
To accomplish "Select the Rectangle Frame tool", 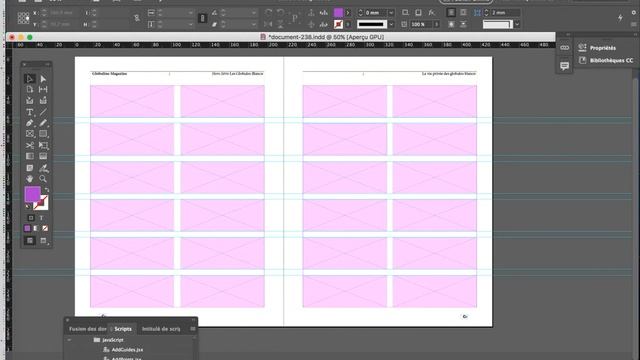I will pos(29,134).
